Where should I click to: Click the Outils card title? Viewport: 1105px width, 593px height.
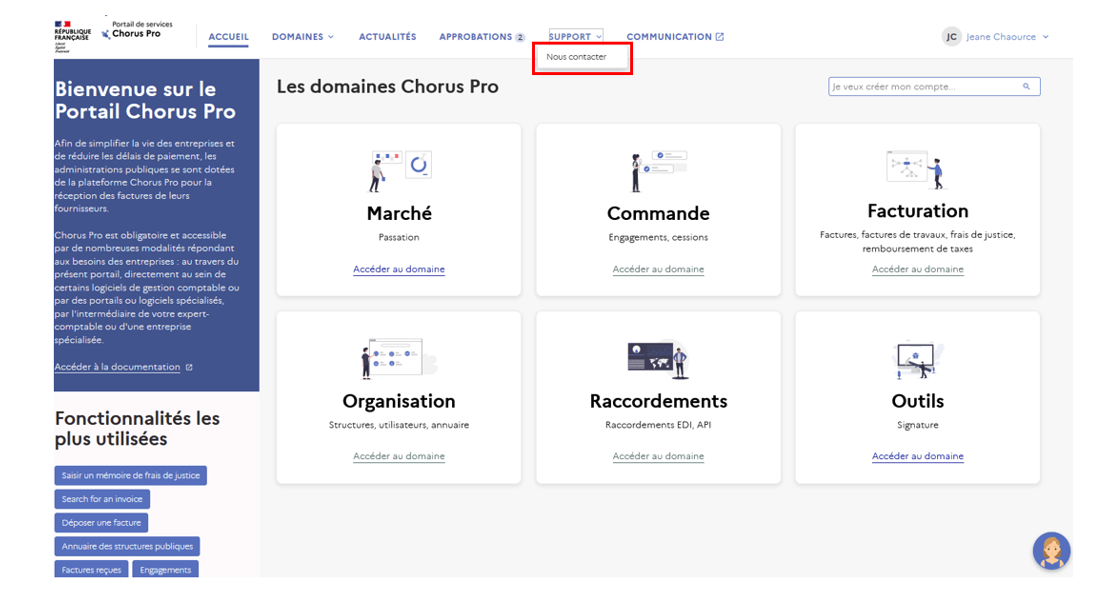pos(918,401)
